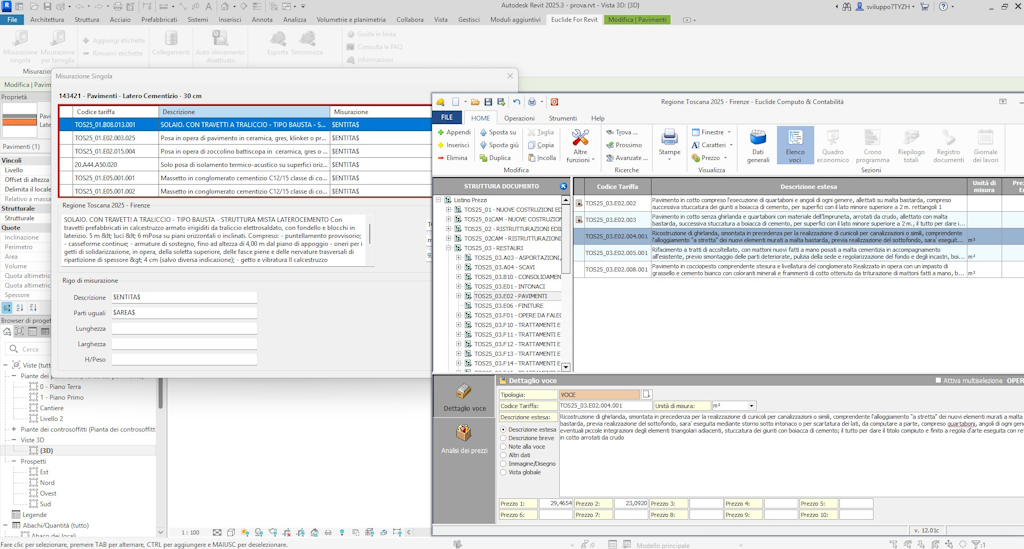Click the Trova search button

(x=621, y=132)
